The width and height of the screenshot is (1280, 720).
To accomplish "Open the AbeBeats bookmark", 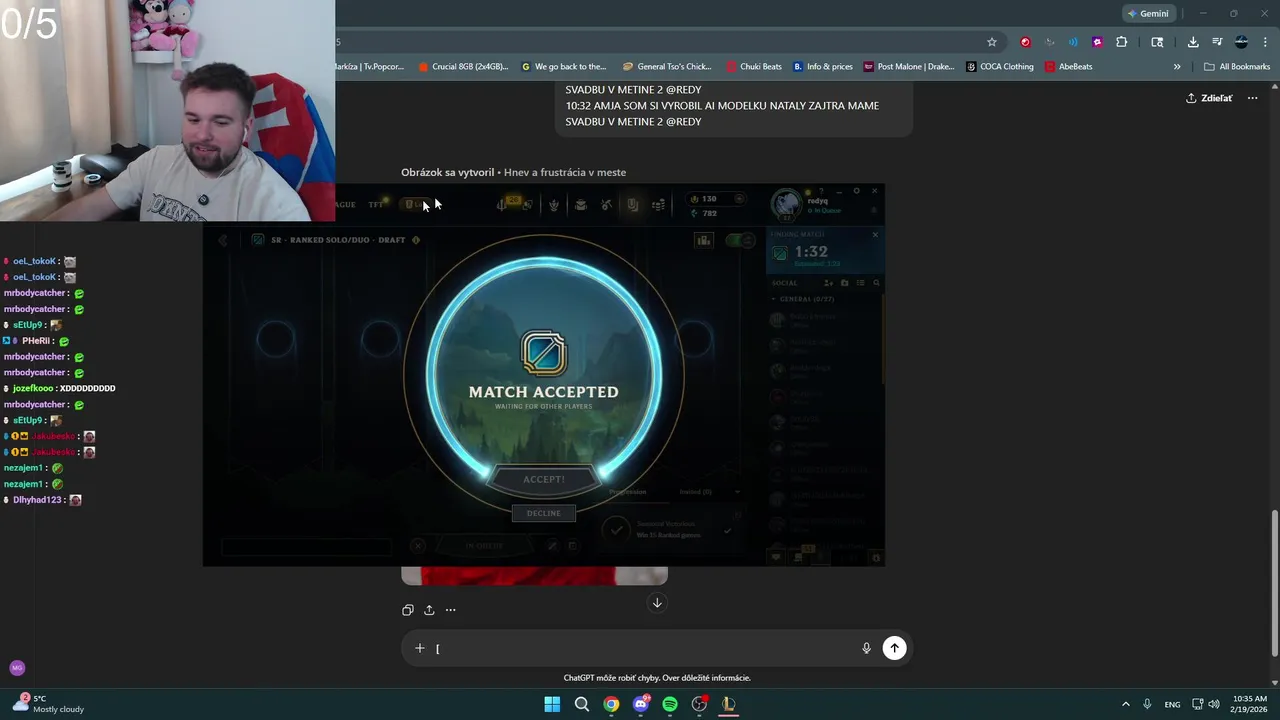I will click(x=1068, y=67).
